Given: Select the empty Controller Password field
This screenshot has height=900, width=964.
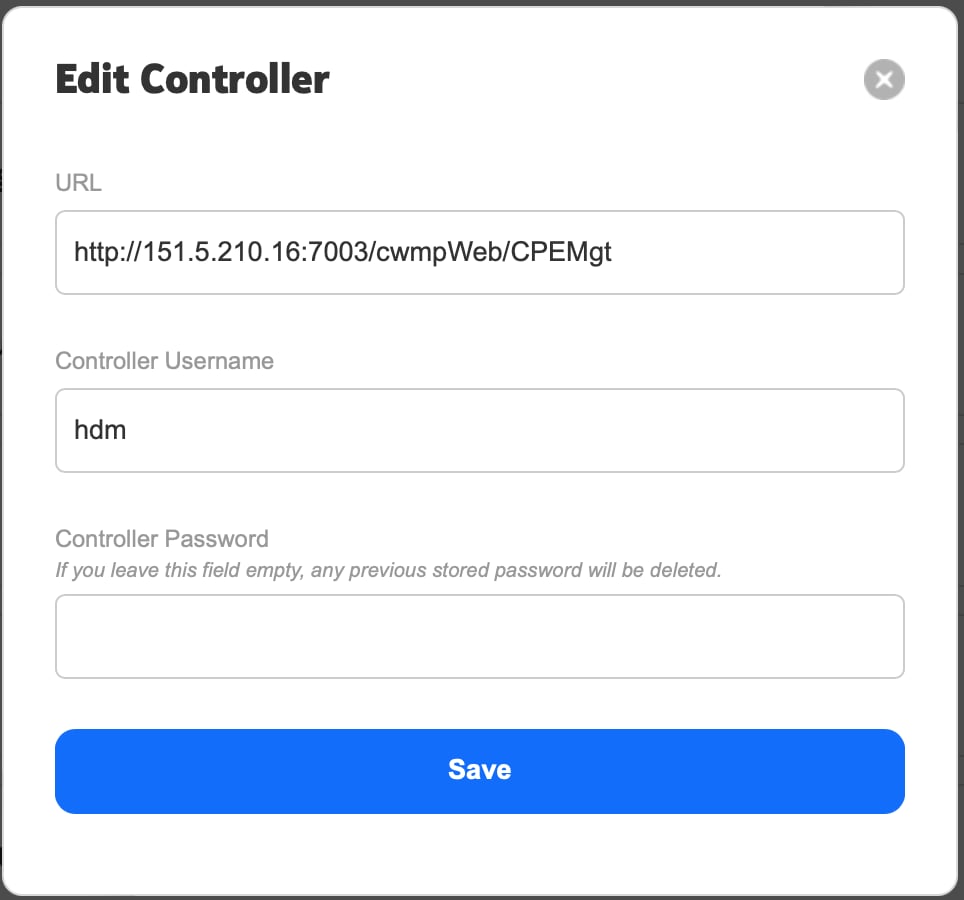Looking at the screenshot, I should click(480, 637).
